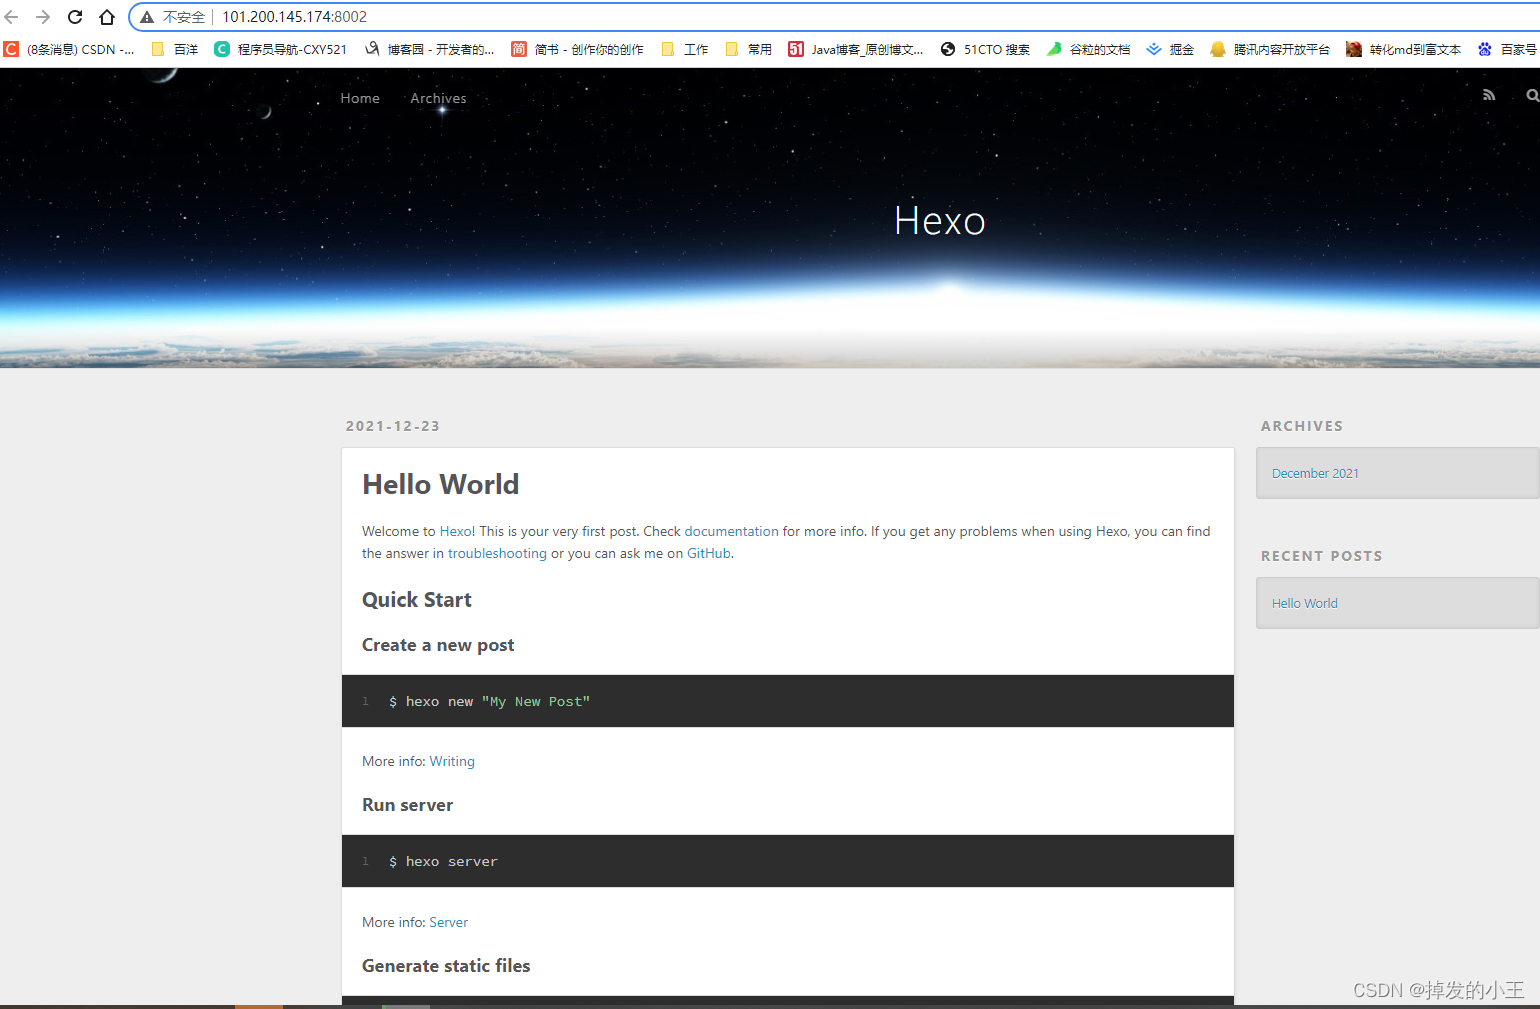Screen dimensions: 1540x1009
Task: Open December 2021 archive in sidebar
Action: pyautogui.click(x=1315, y=473)
